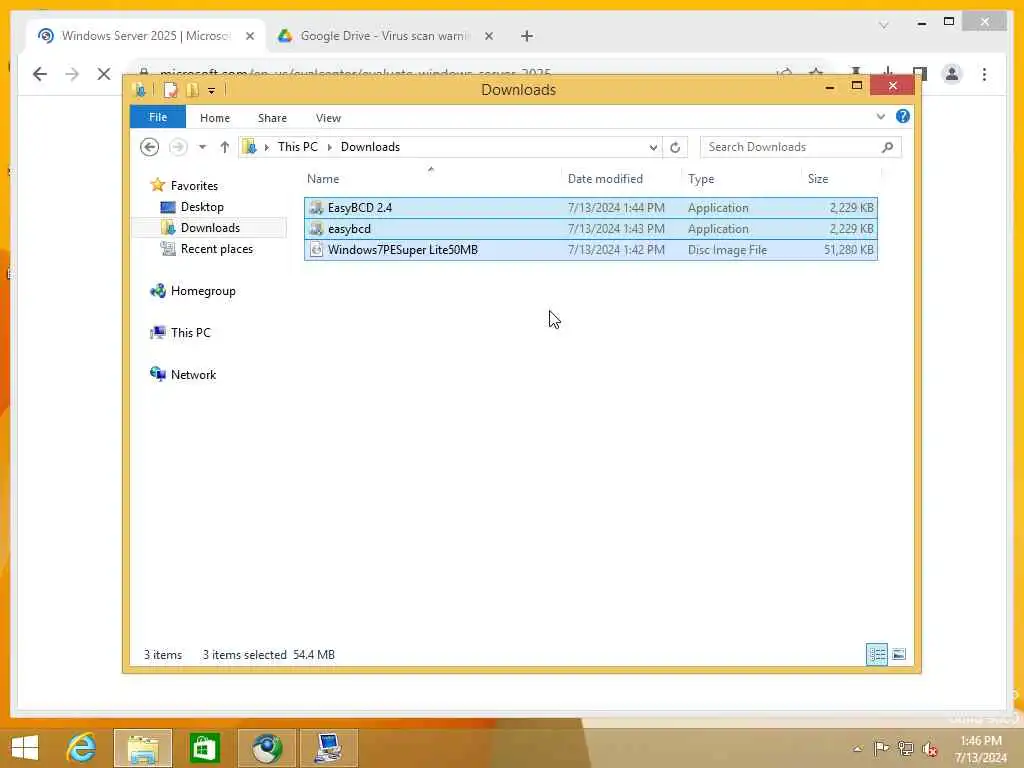Click muted volume tray icon

(929, 749)
